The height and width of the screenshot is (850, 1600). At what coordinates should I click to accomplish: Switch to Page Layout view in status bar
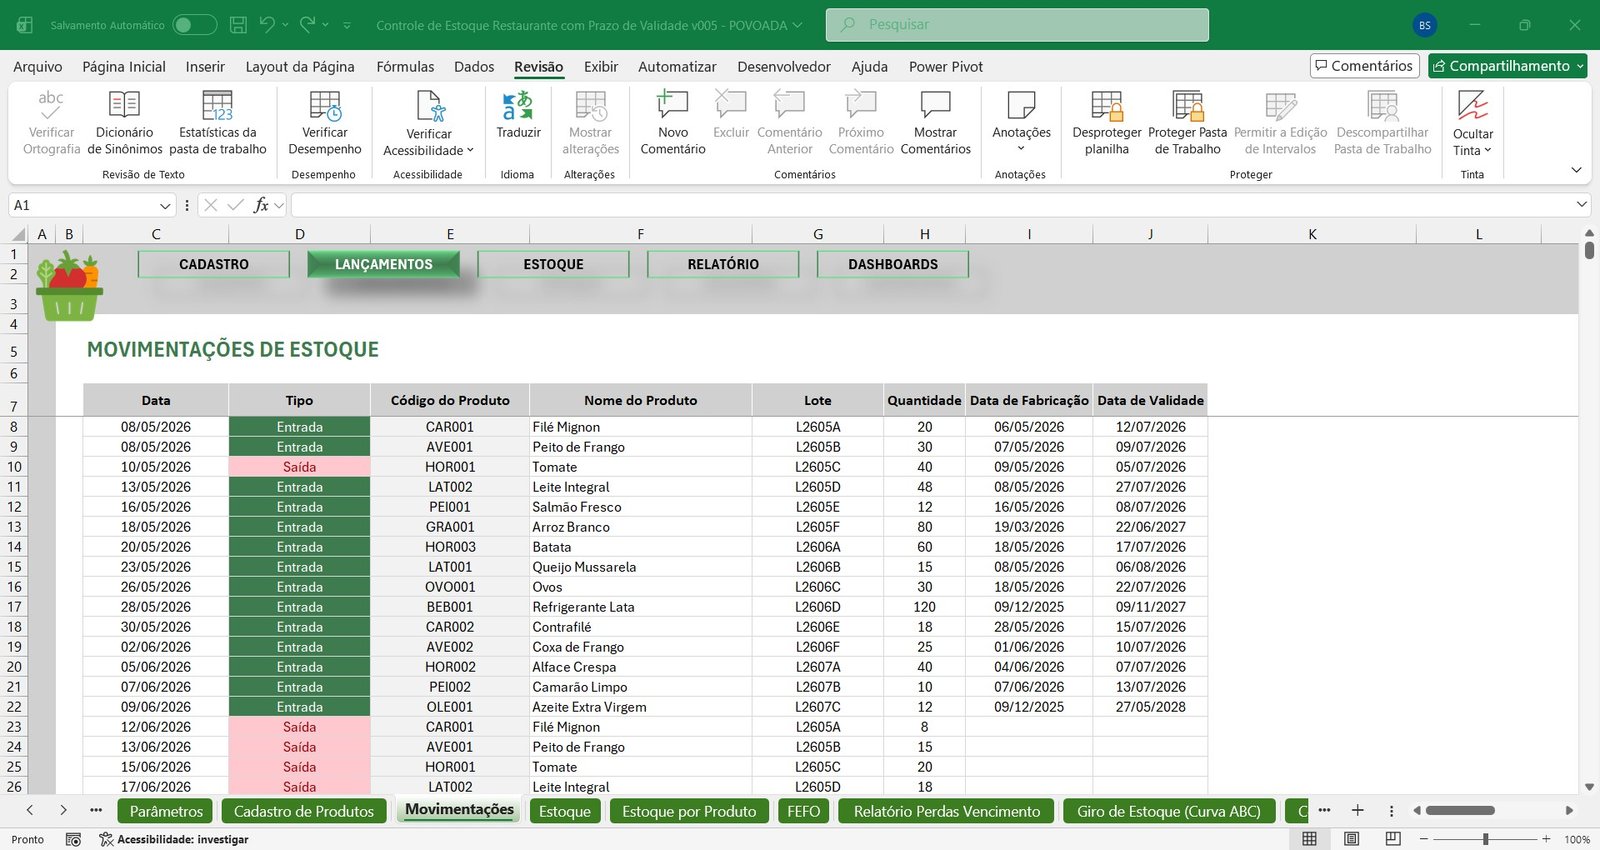[x=1352, y=838]
